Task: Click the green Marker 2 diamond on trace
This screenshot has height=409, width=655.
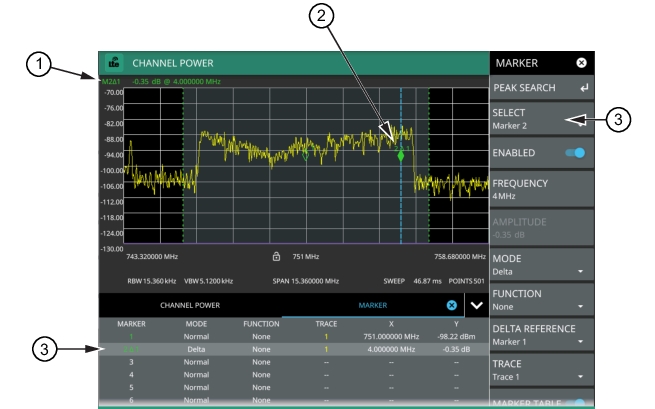Action: click(x=401, y=156)
